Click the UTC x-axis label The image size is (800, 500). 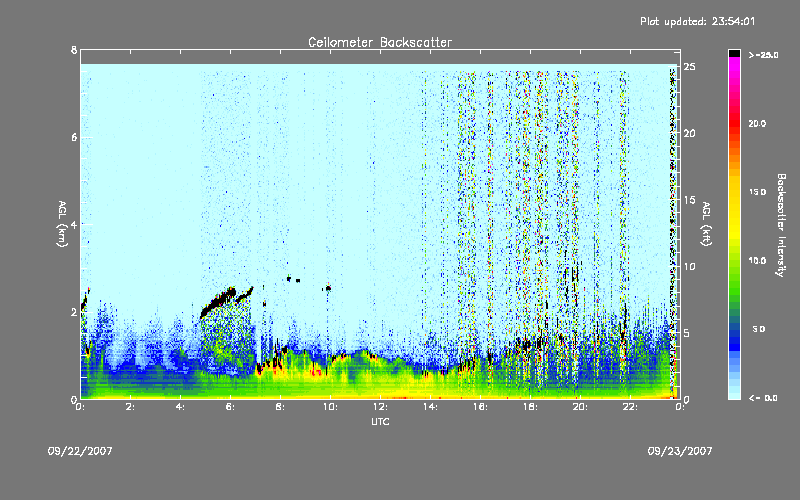[380, 421]
